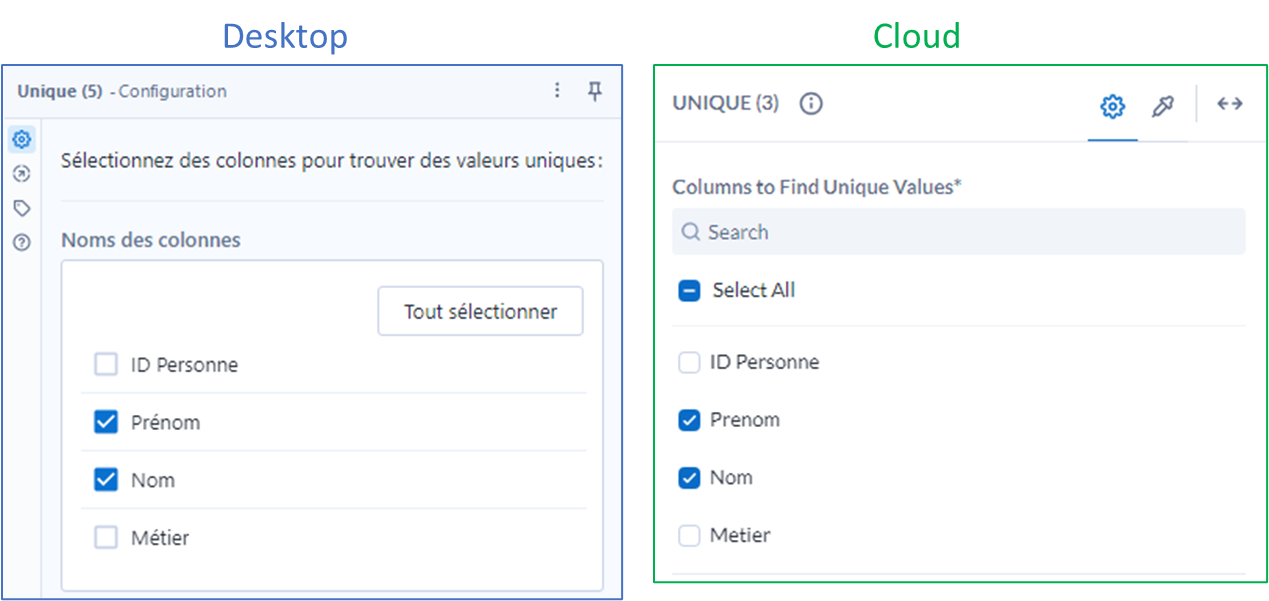
Task: Select the eyedropper icon in Cloud panel
Action: (1163, 103)
